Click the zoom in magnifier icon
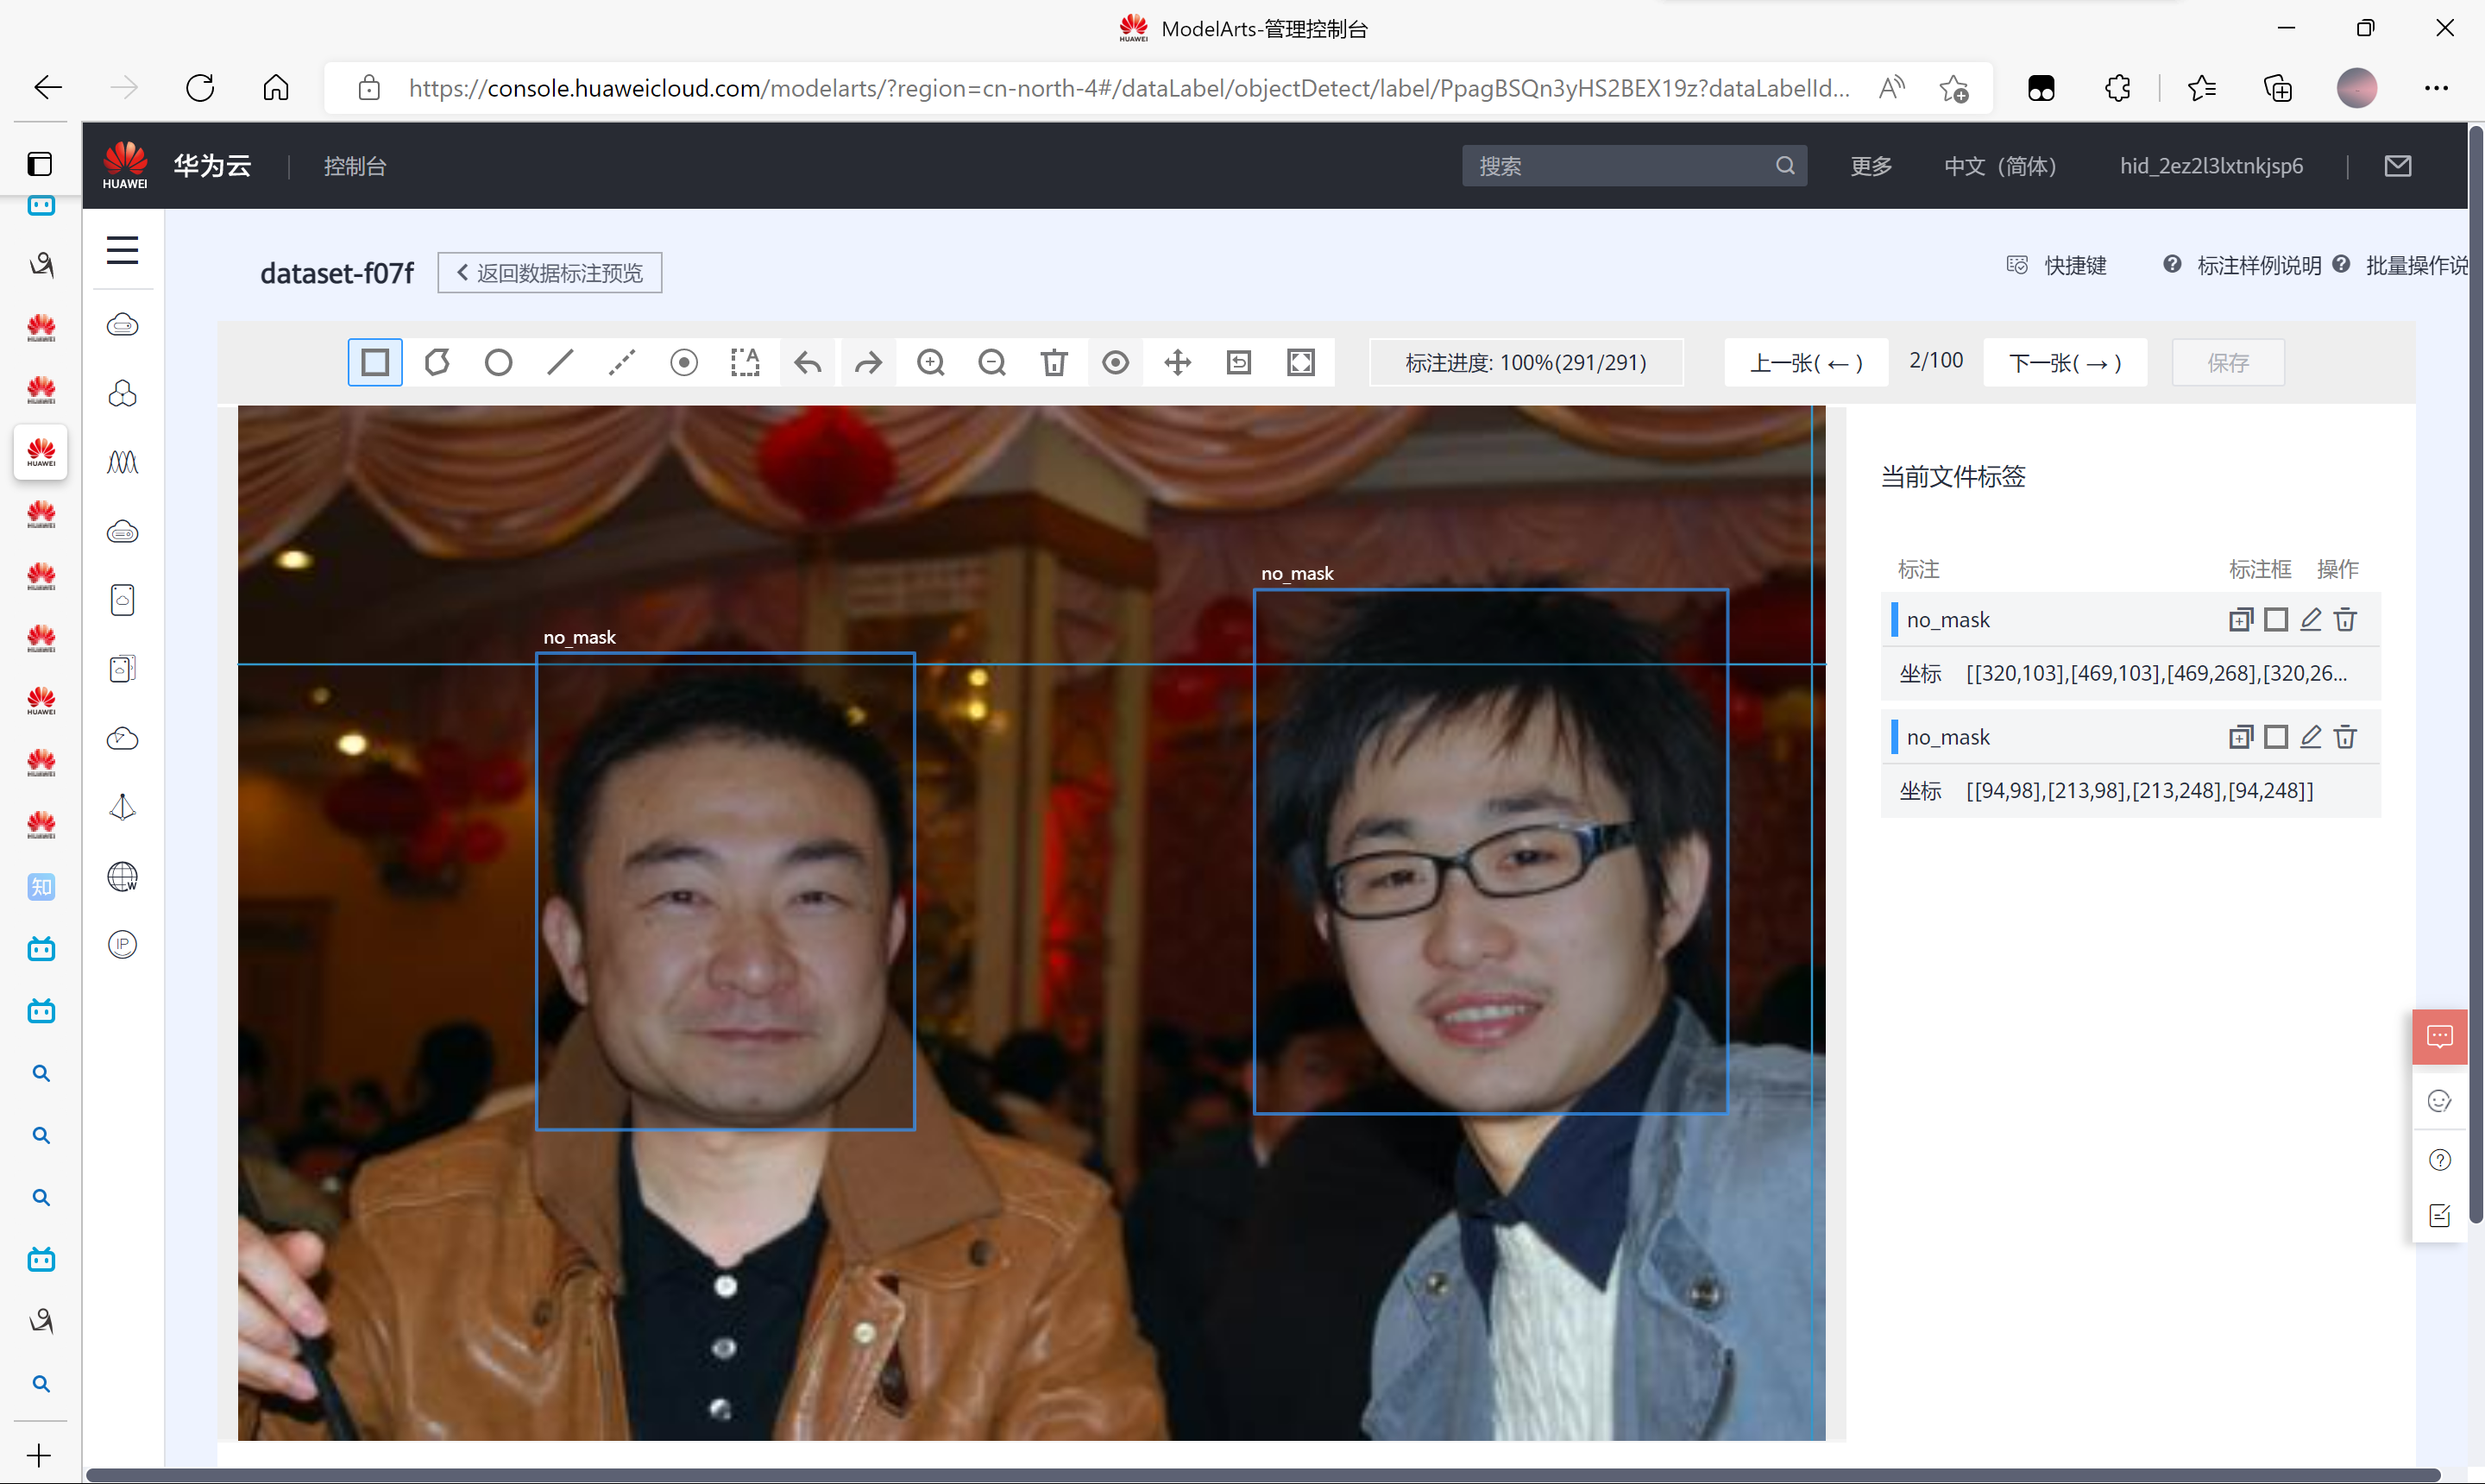This screenshot has width=2485, height=1484. [930, 362]
